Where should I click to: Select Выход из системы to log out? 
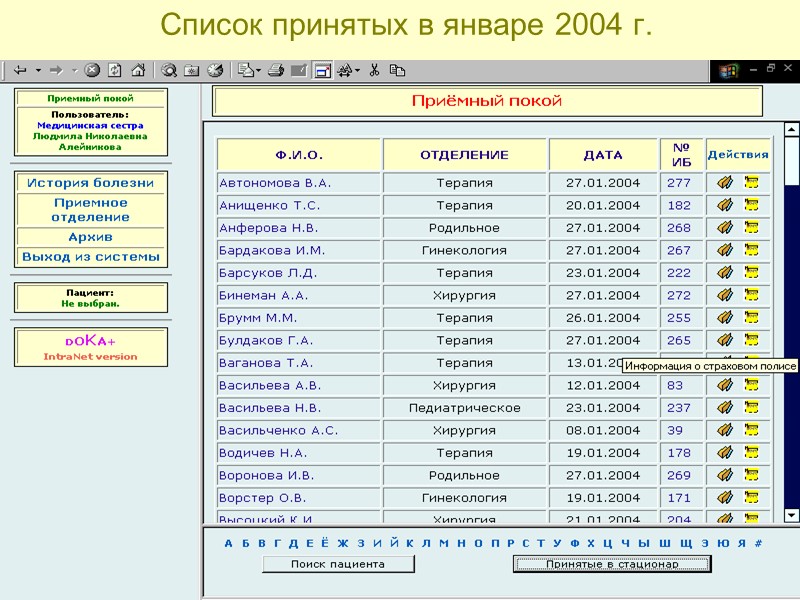pos(91,257)
